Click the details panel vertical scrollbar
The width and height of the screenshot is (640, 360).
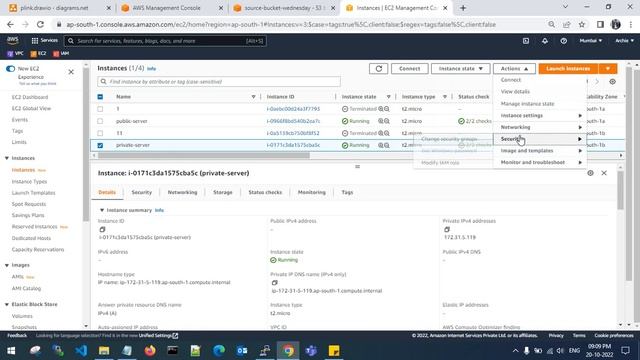point(620,190)
